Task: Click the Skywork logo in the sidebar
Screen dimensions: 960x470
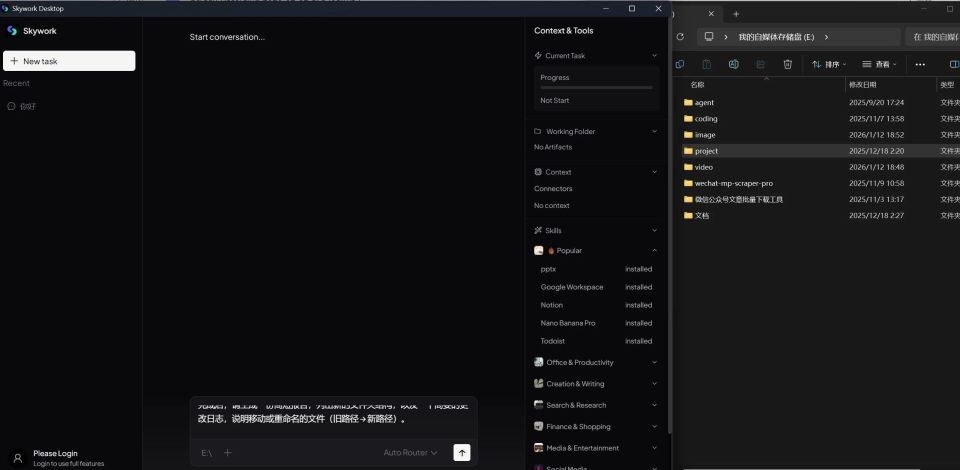Action: (12, 31)
